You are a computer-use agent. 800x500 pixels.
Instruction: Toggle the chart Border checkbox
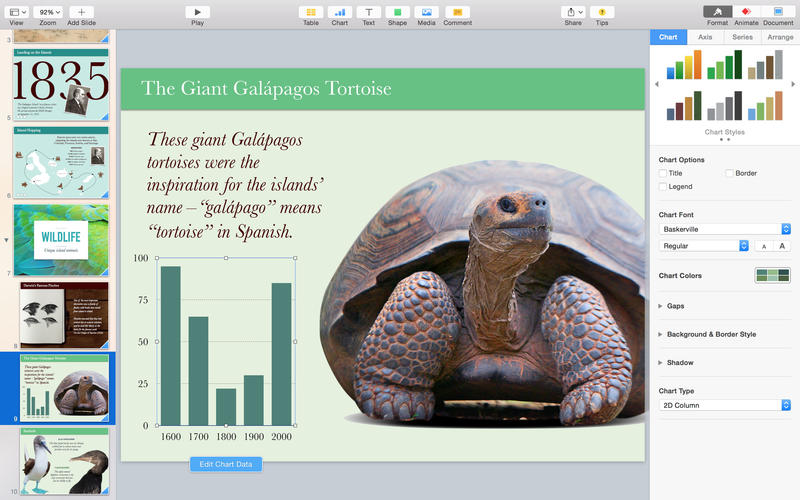click(729, 173)
